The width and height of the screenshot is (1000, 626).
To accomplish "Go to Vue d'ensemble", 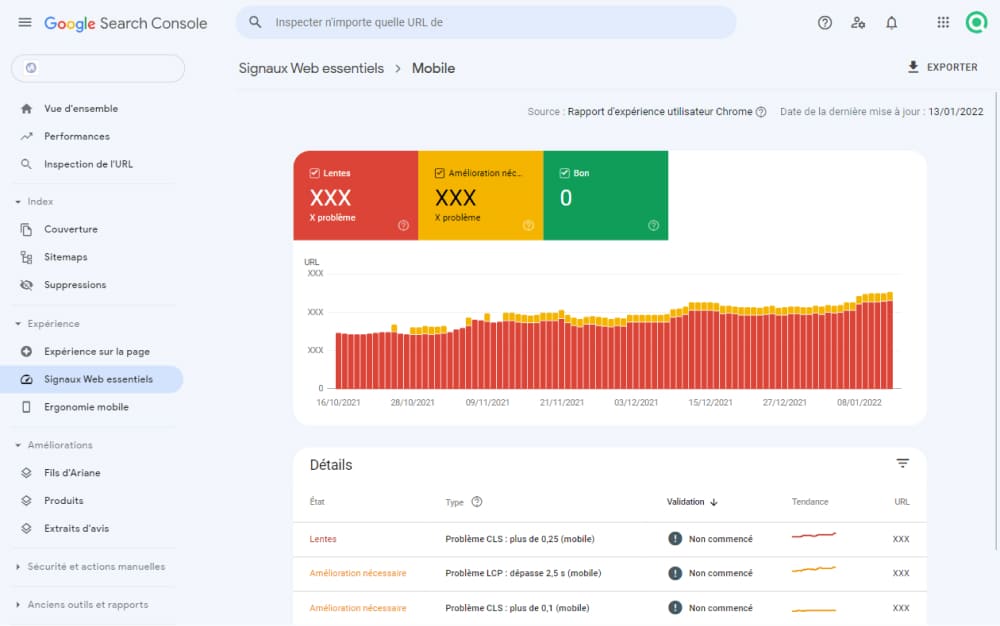I will click(81, 108).
